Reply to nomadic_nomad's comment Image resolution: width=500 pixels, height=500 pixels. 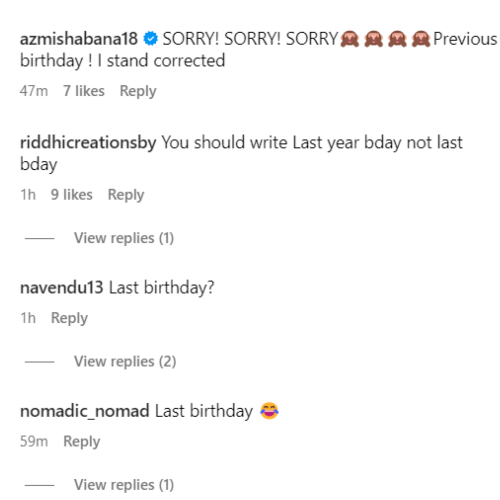(x=82, y=442)
